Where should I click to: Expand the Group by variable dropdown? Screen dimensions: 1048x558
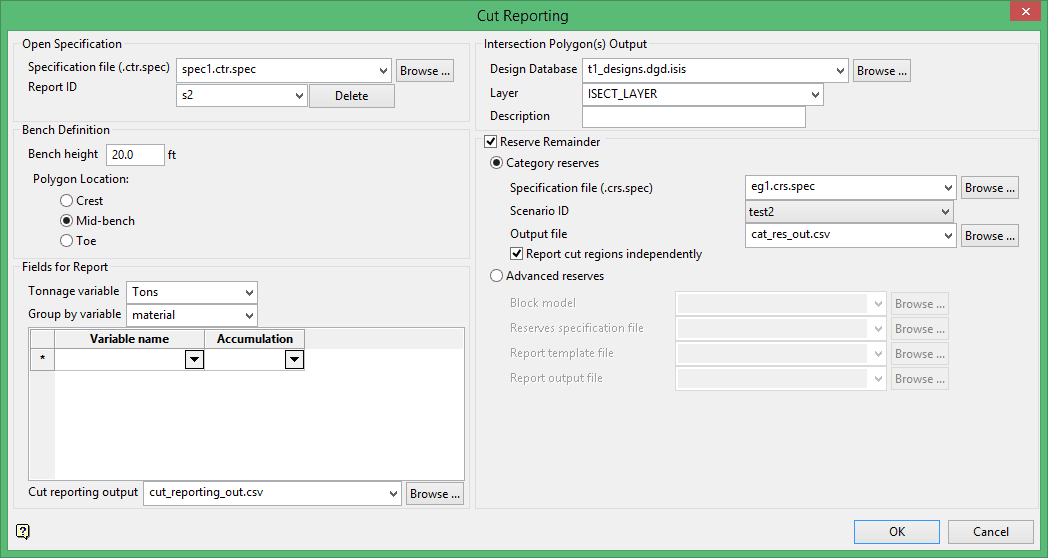[248, 315]
